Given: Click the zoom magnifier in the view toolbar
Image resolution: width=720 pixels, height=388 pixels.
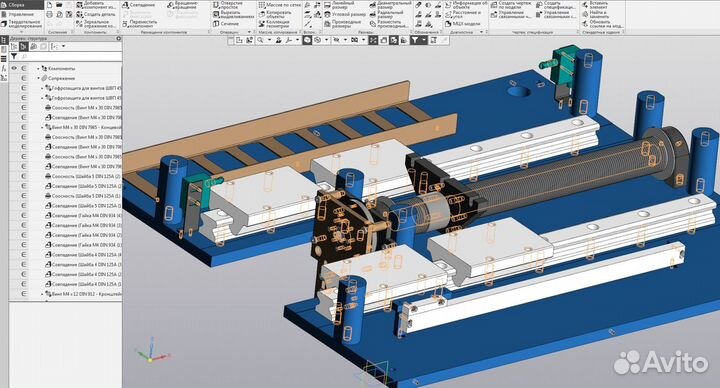Looking at the screenshot, I should [x=260, y=40].
